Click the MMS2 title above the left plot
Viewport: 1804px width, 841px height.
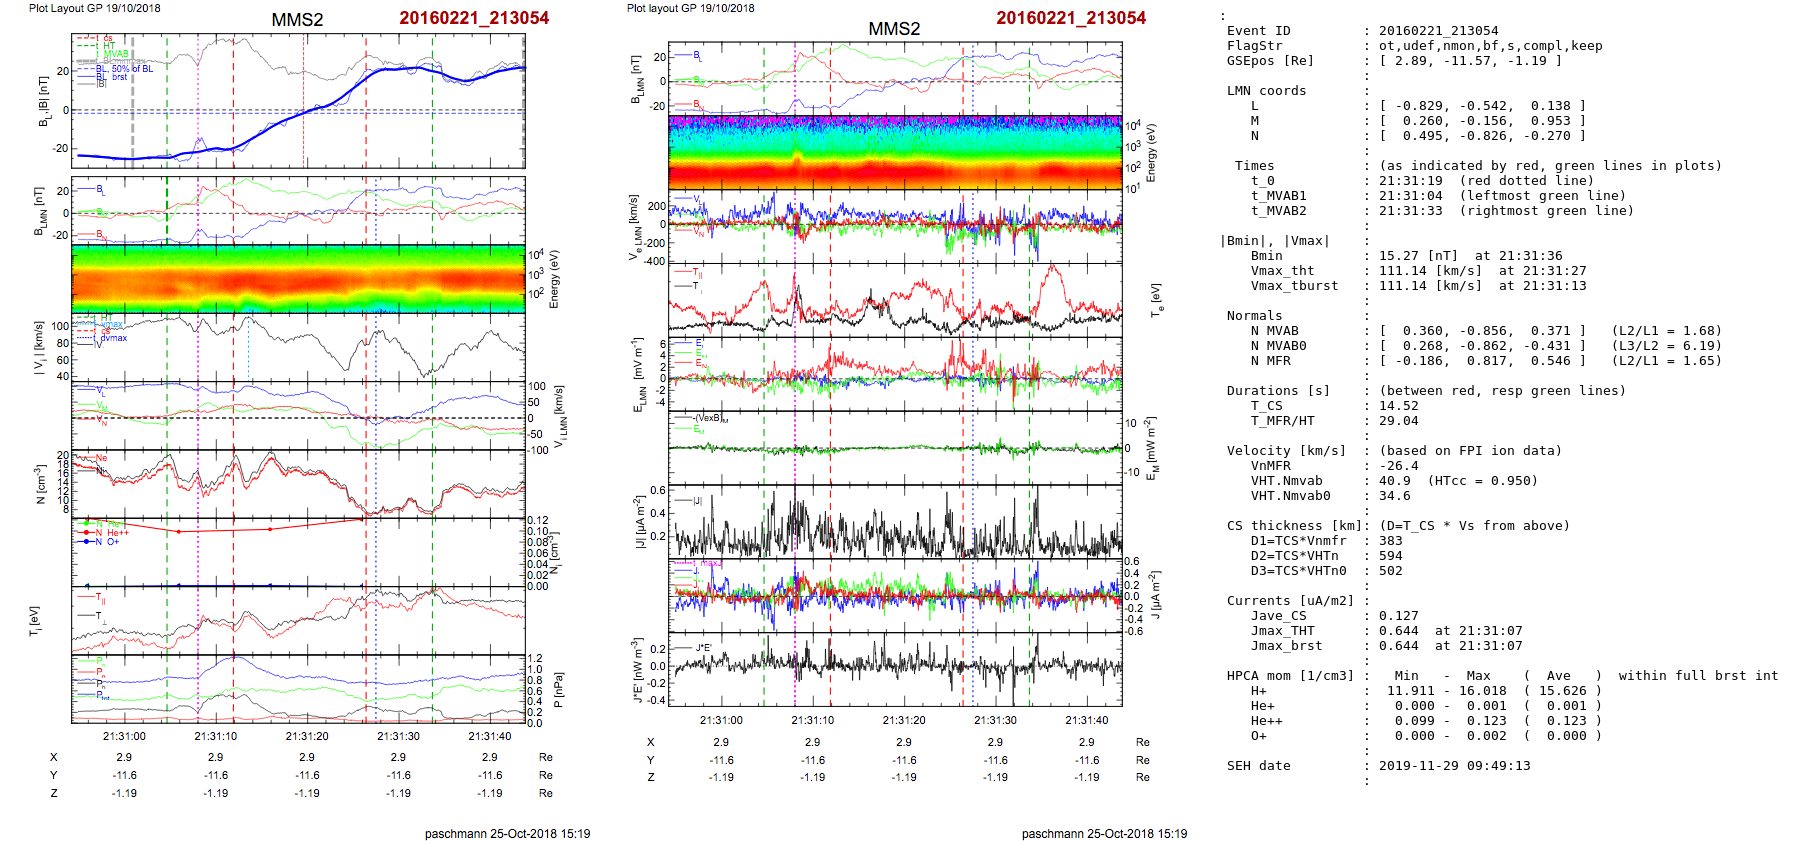click(x=297, y=20)
